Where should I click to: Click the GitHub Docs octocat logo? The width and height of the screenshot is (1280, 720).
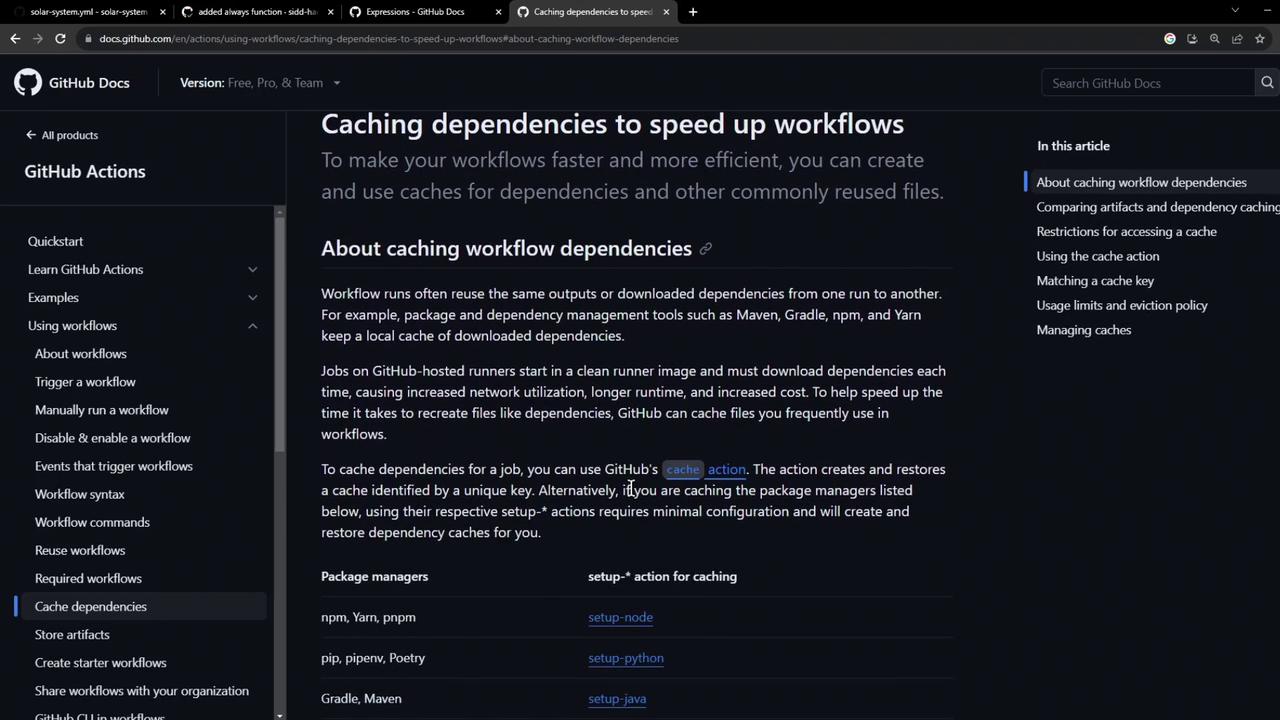pyautogui.click(x=28, y=82)
